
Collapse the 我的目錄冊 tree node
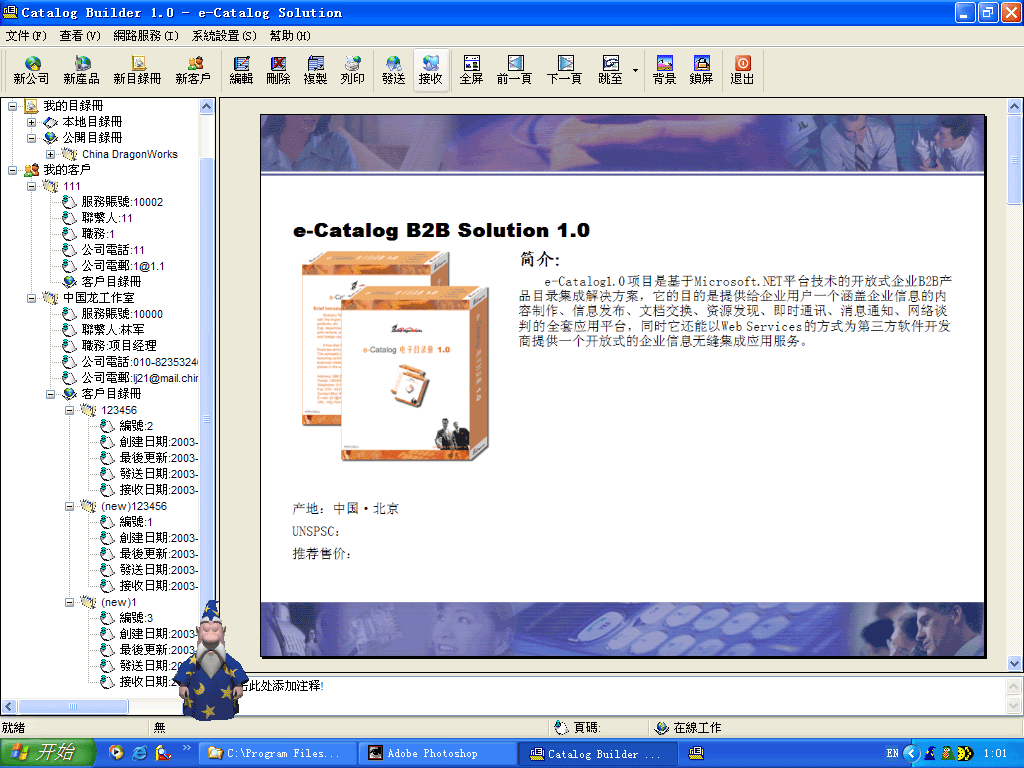click(x=12, y=106)
